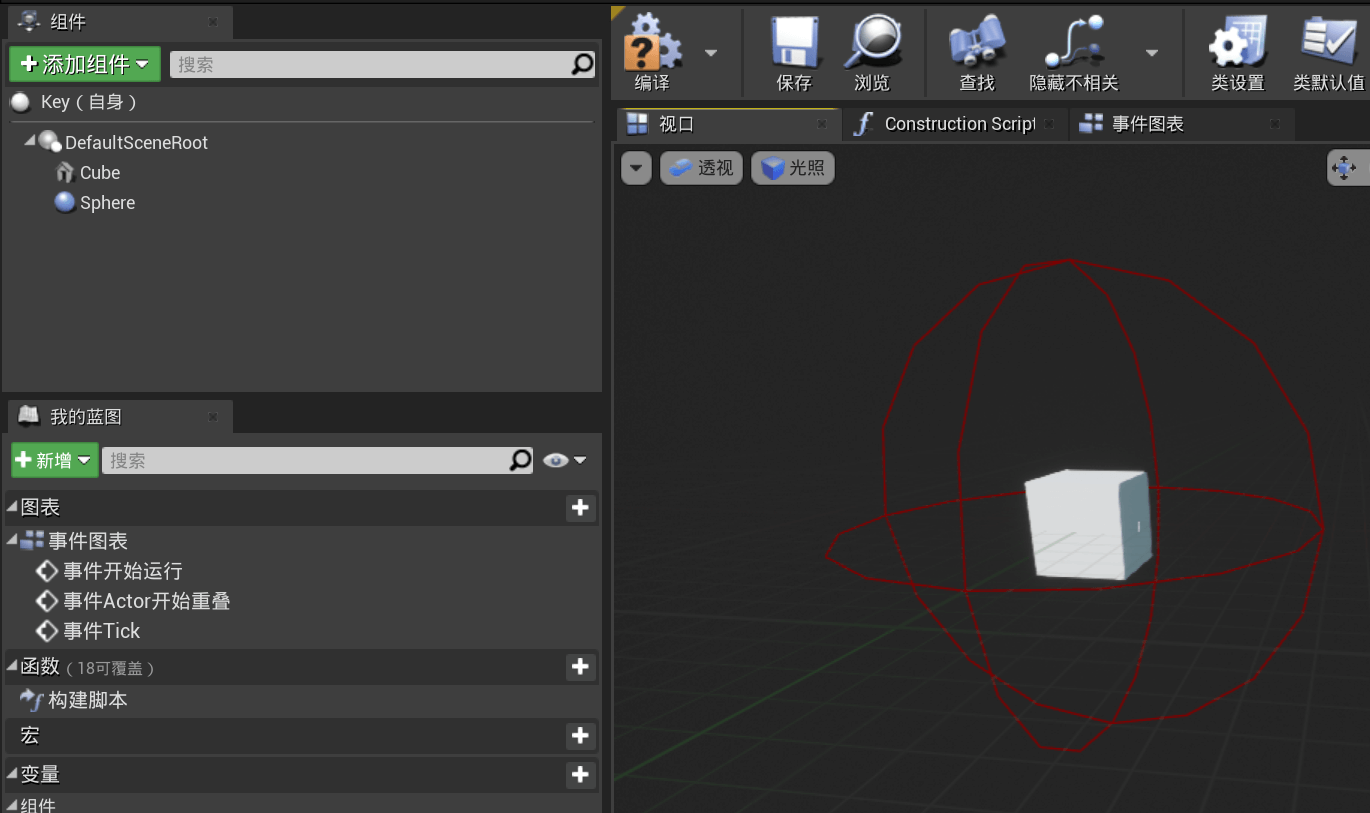1370x813 pixels.
Task: Close the Construction Script tab
Action: tap(1049, 124)
